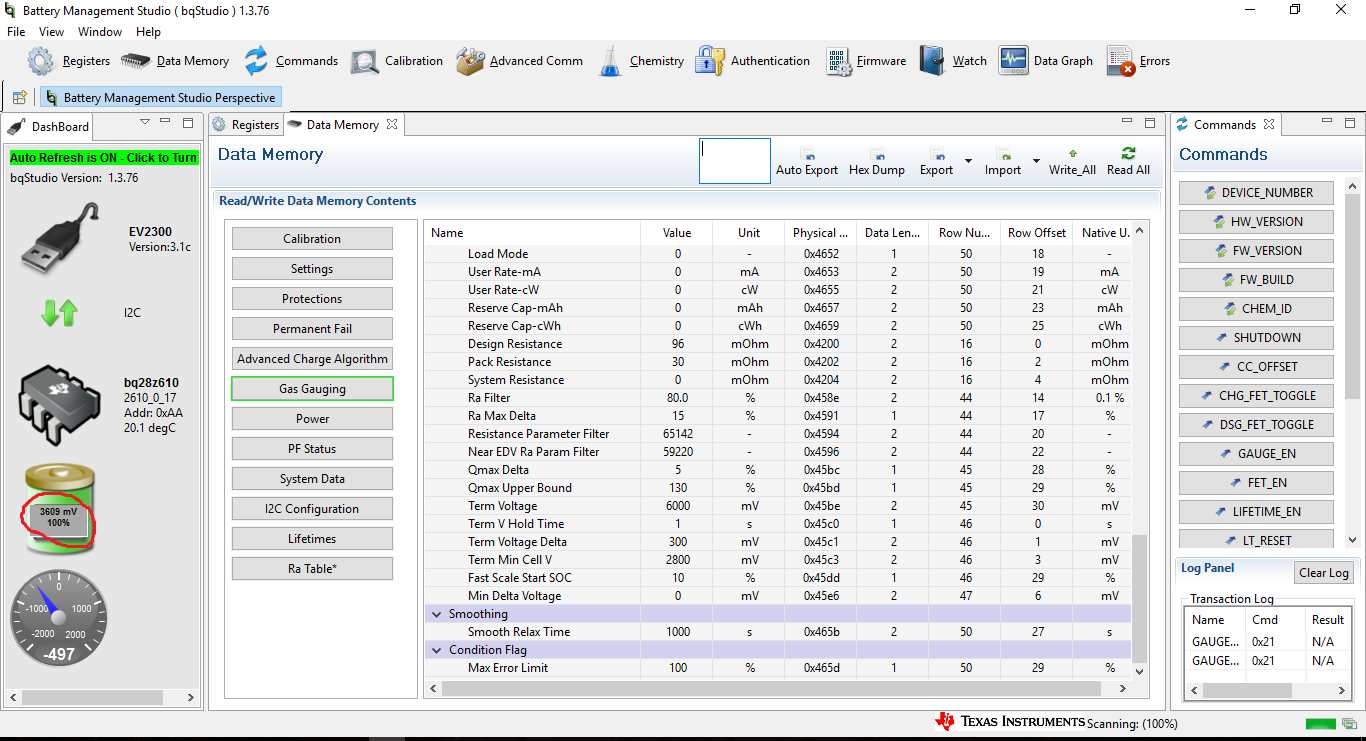Viewport: 1366px width, 741px height.
Task: Open the Authentication padlock tool
Action: pyautogui.click(x=753, y=61)
